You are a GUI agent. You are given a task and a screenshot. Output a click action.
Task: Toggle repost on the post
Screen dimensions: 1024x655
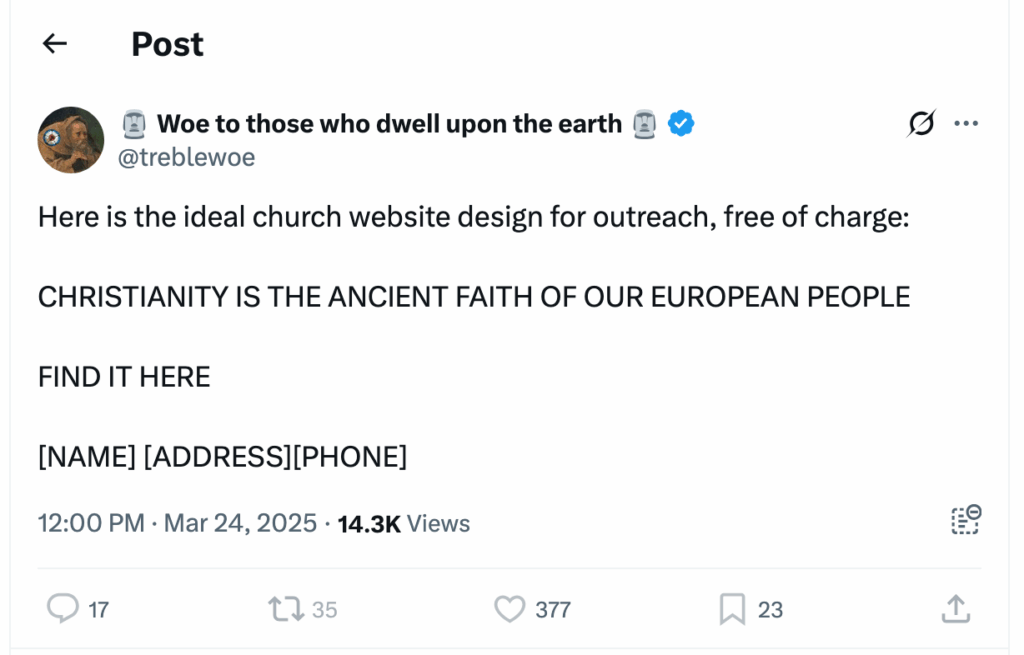point(286,609)
